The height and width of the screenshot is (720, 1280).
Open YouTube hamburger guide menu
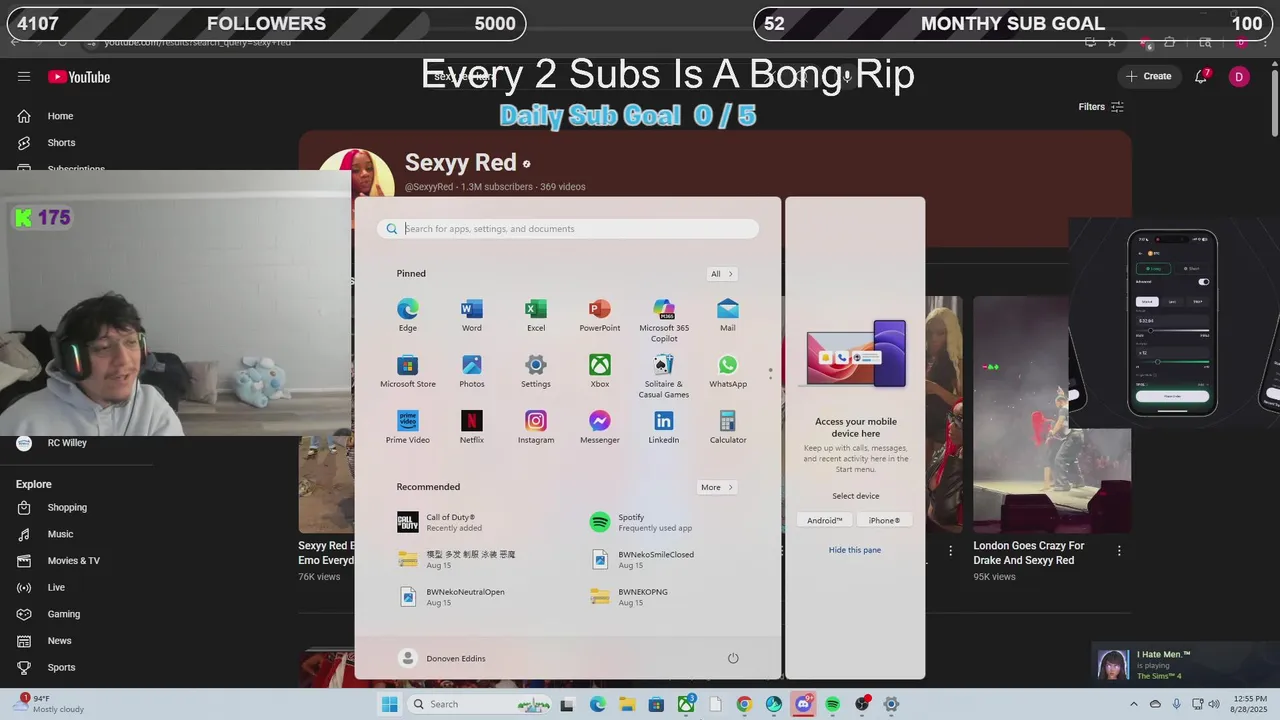tap(24, 76)
